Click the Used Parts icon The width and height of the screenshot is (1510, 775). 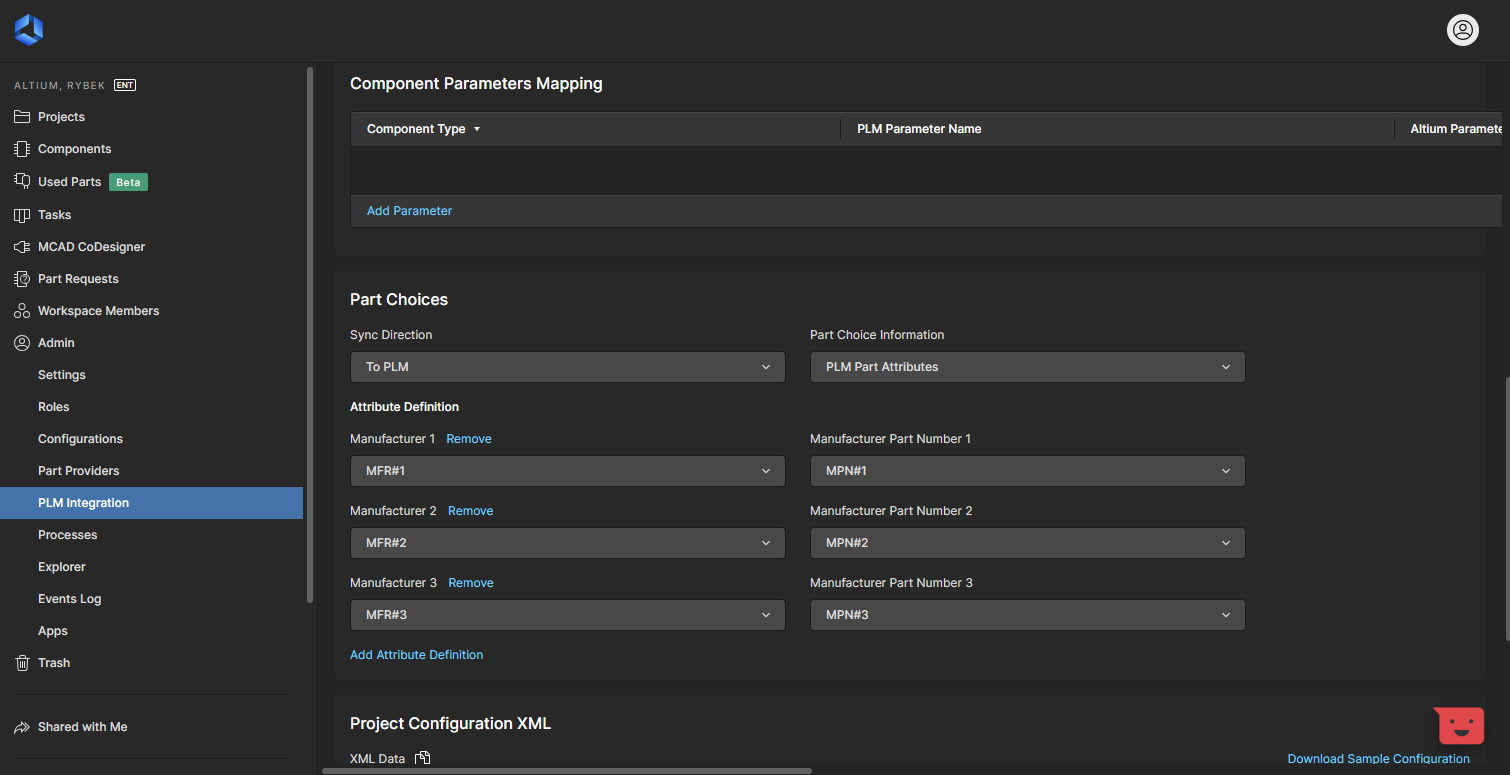pyautogui.click(x=22, y=181)
